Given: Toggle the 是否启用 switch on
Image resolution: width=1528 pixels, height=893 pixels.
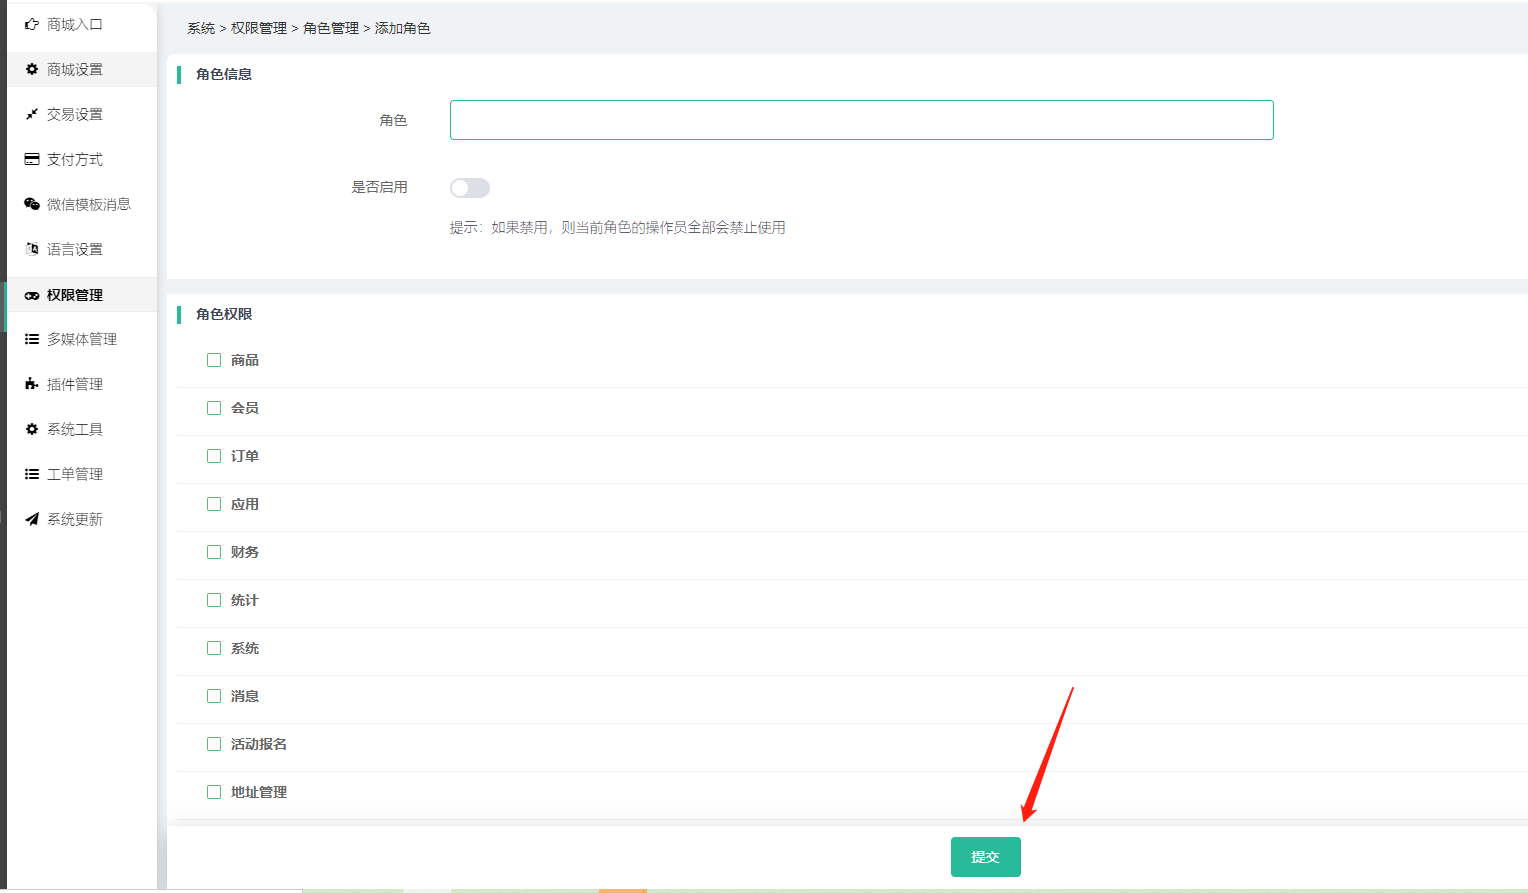Looking at the screenshot, I should pyautogui.click(x=470, y=188).
